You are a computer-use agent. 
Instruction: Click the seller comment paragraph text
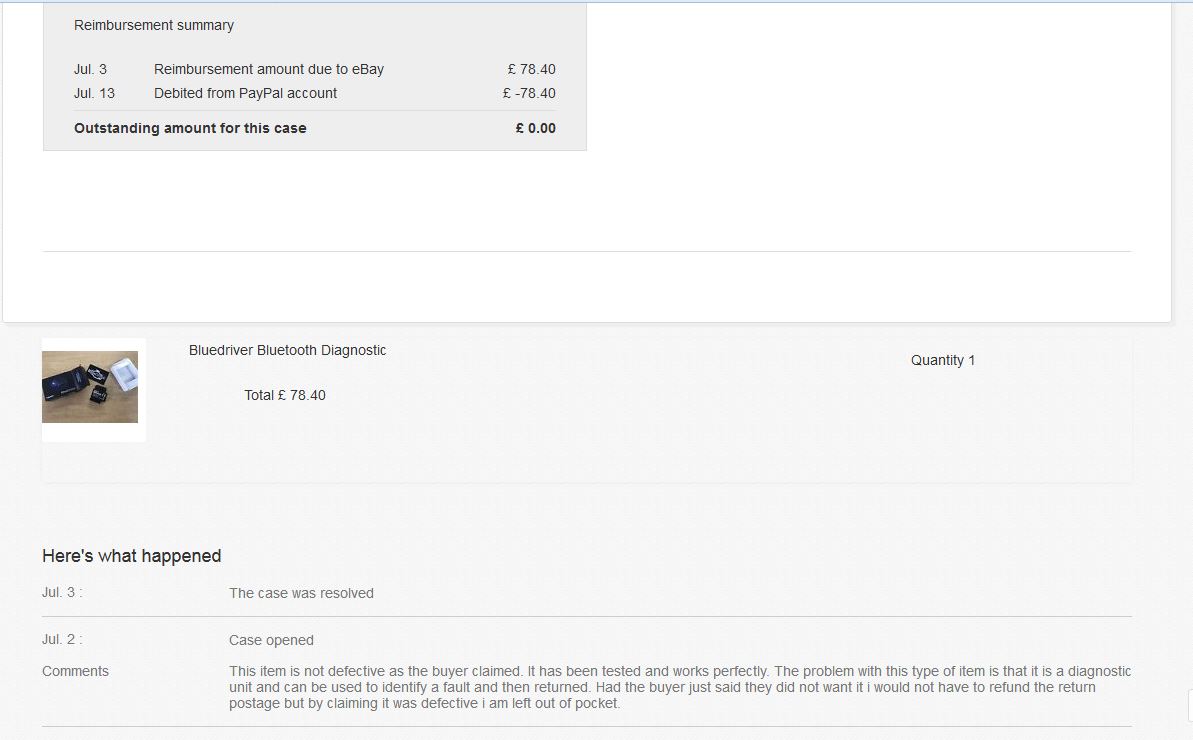coord(680,687)
